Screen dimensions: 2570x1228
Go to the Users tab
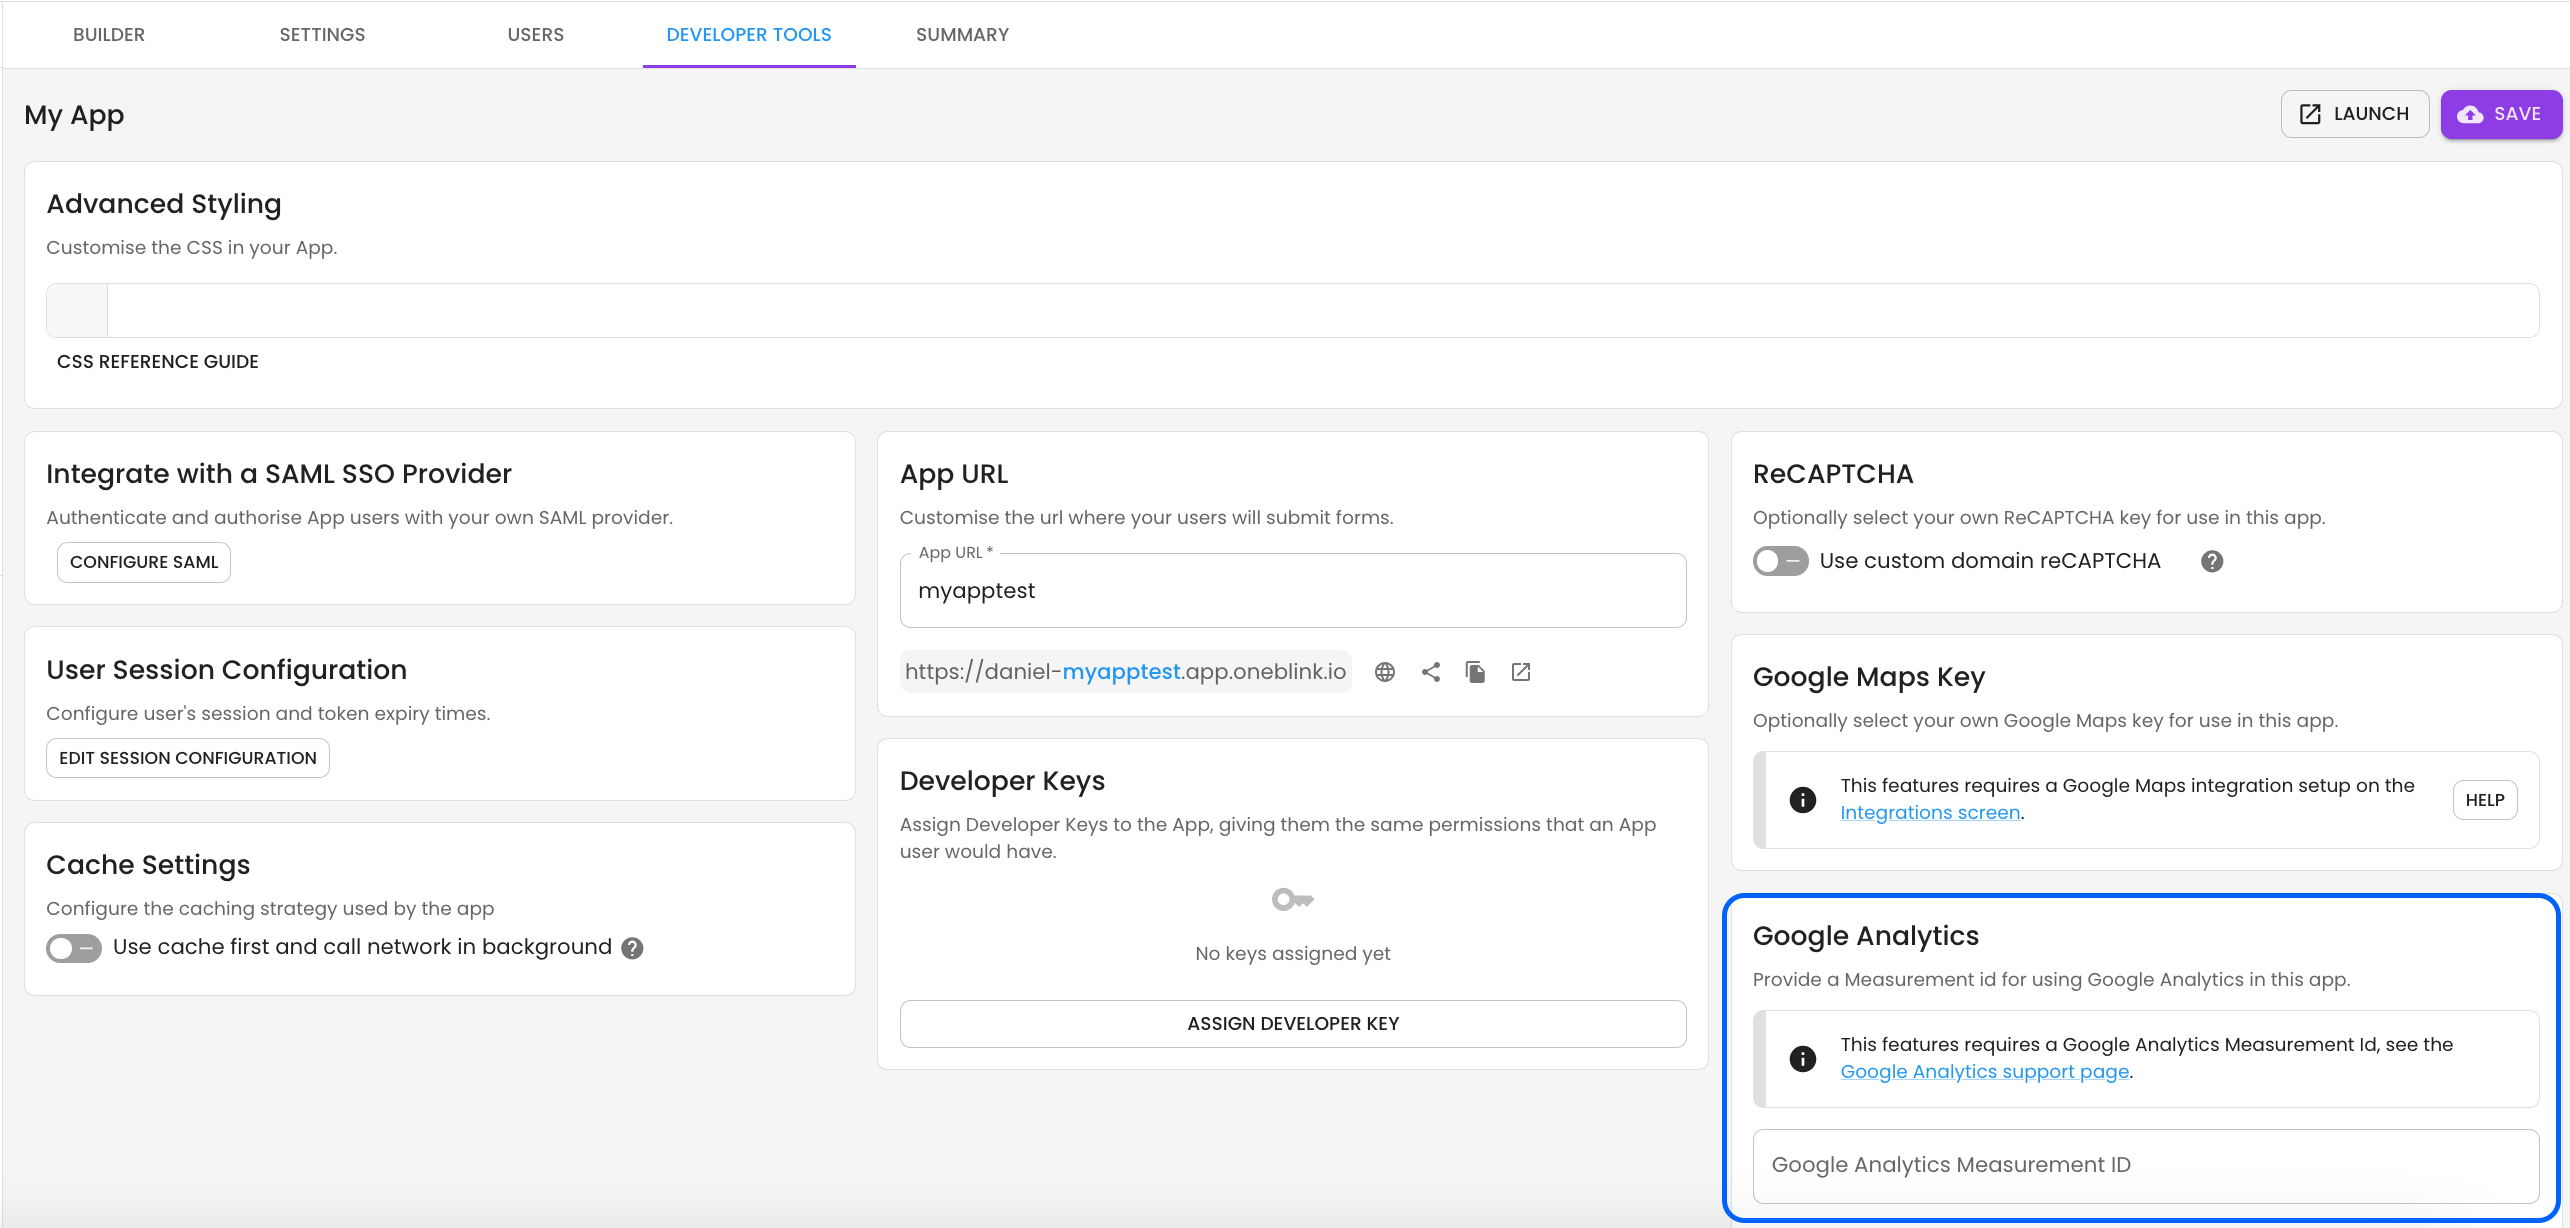[x=535, y=35]
